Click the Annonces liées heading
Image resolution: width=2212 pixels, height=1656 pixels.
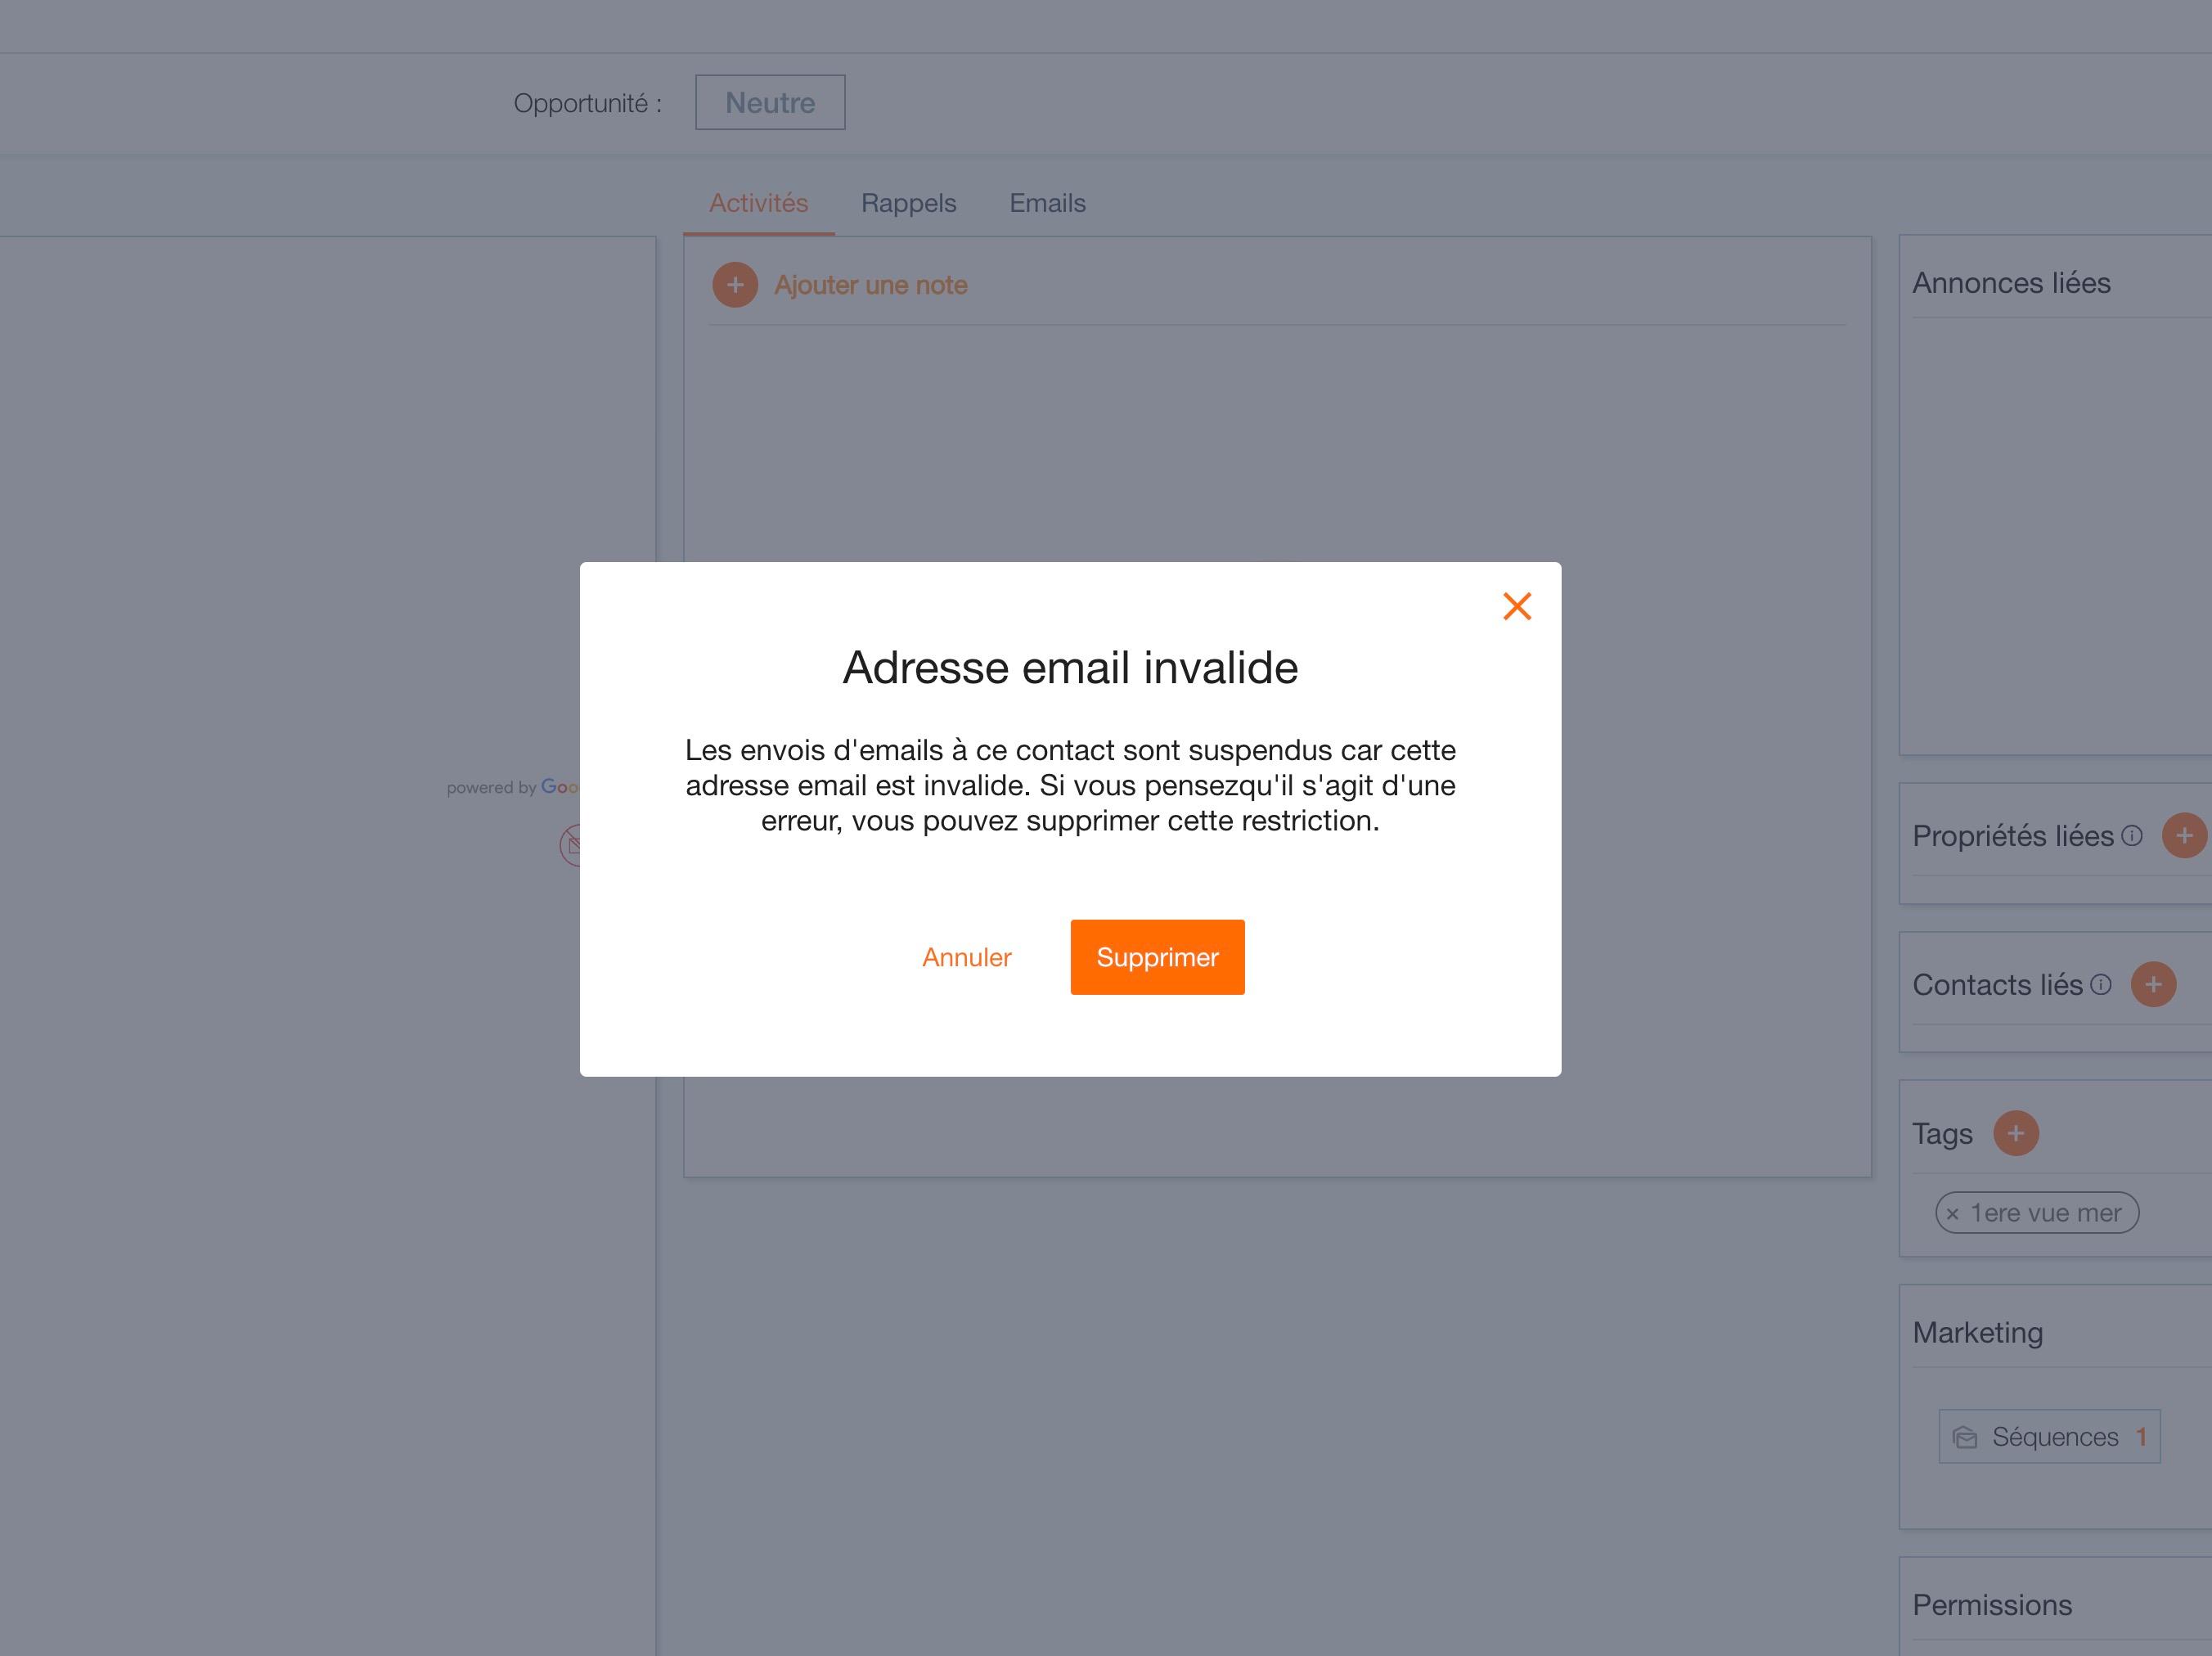[x=2011, y=283]
